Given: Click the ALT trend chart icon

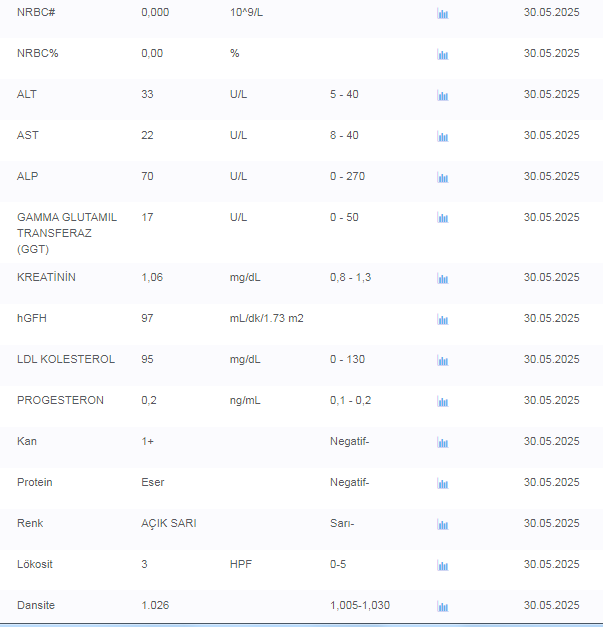Looking at the screenshot, I should (x=443, y=96).
